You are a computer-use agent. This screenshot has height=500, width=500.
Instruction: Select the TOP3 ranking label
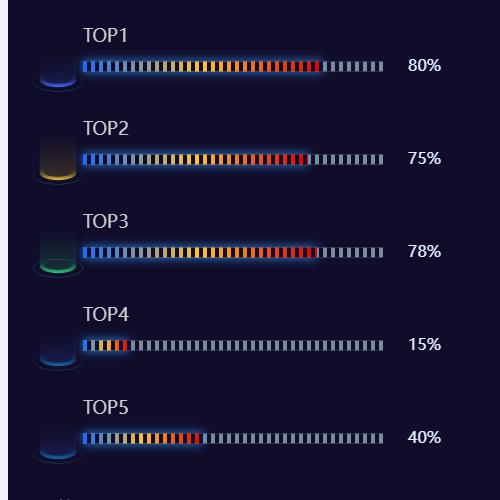click(x=106, y=221)
